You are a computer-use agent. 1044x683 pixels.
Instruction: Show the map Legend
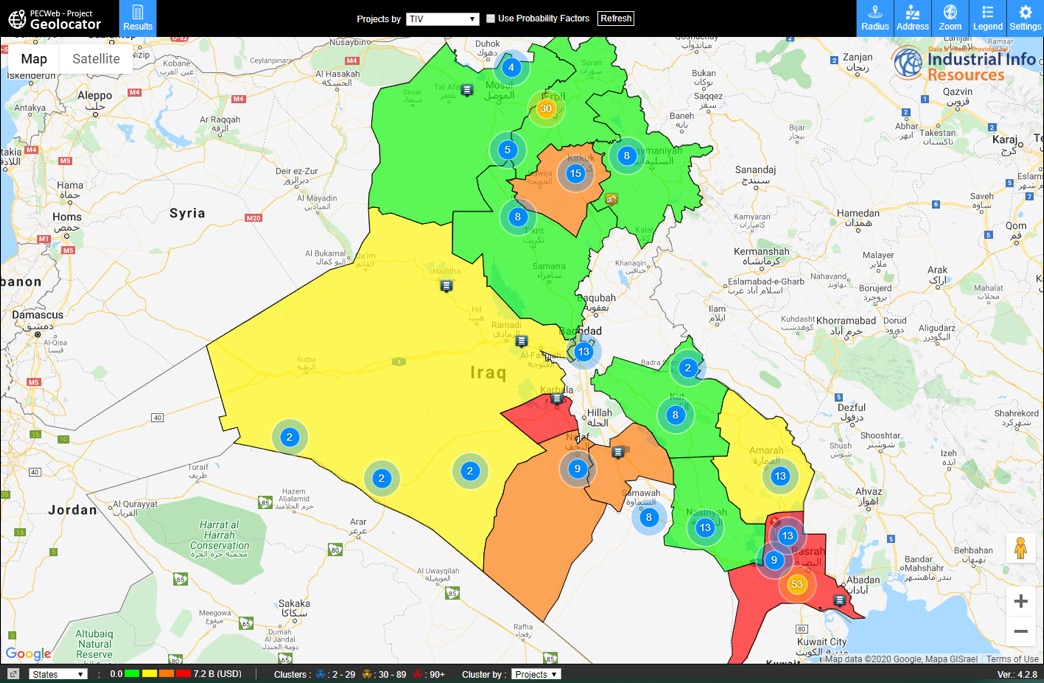point(987,18)
